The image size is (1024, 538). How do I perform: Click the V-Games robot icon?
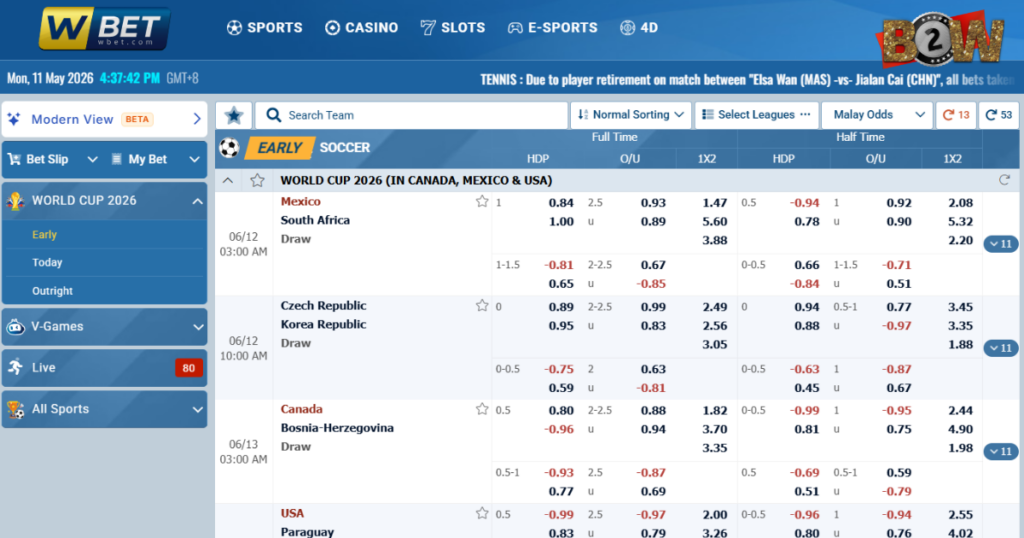pyautogui.click(x=15, y=326)
